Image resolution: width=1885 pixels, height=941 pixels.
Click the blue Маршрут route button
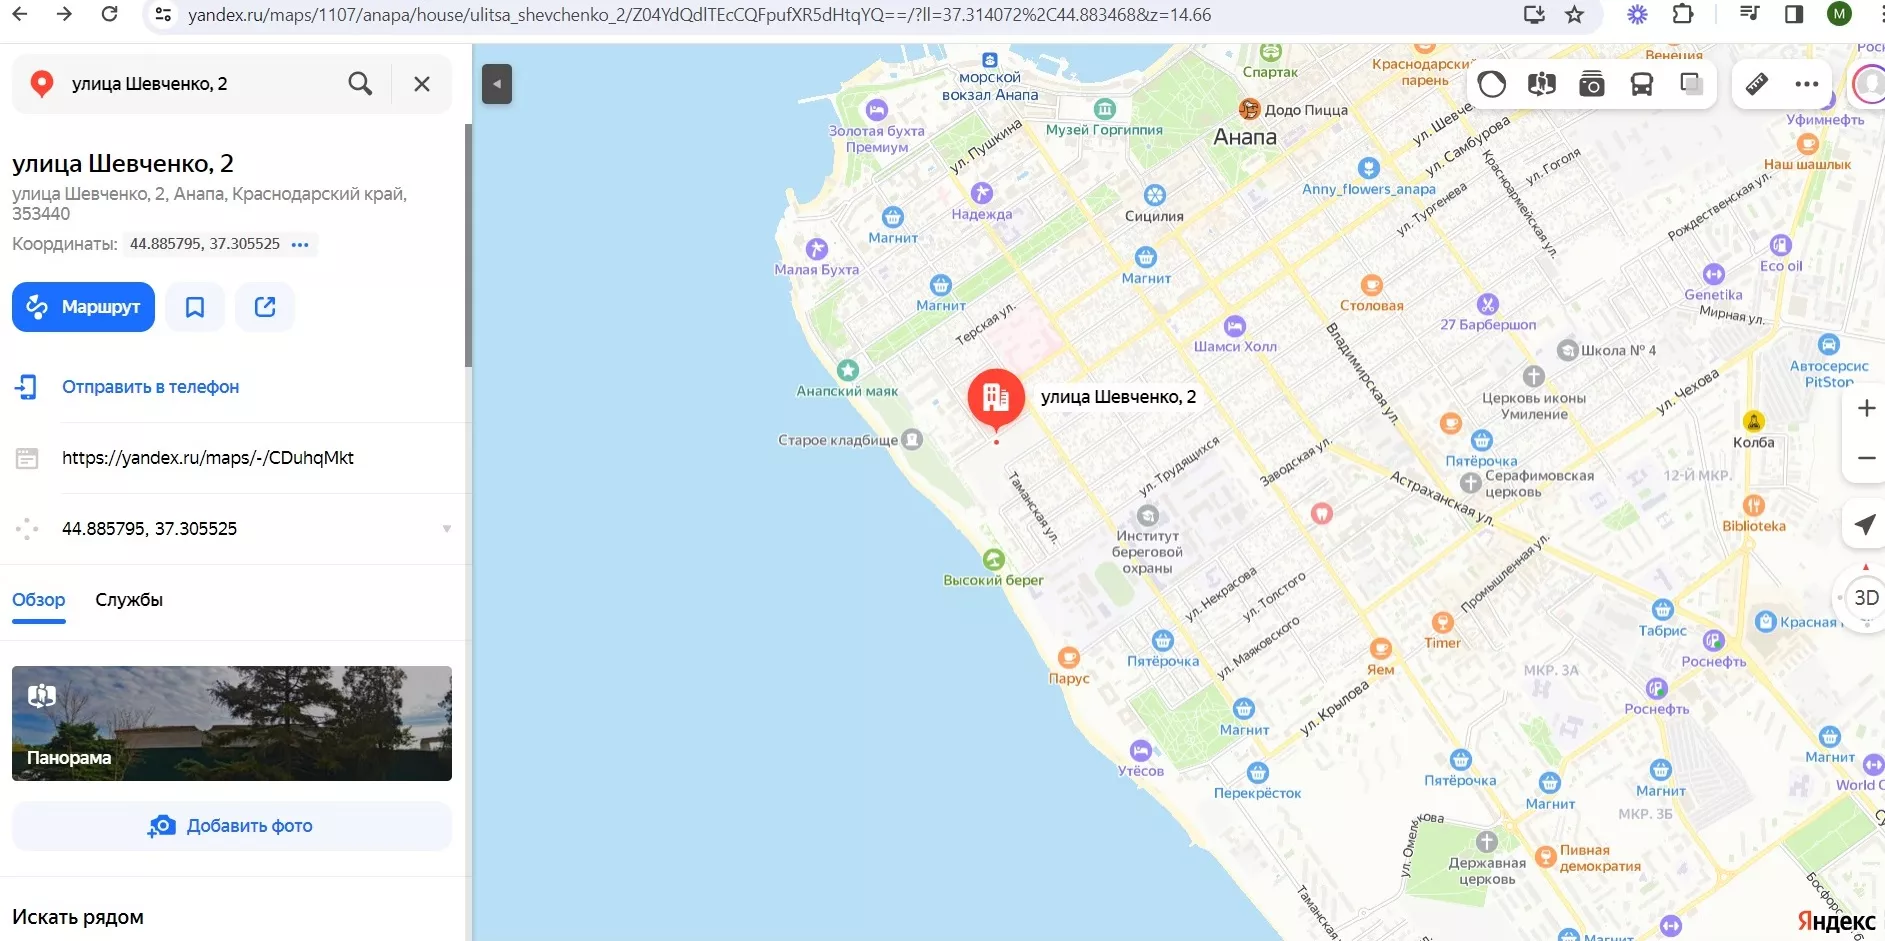[x=83, y=307]
